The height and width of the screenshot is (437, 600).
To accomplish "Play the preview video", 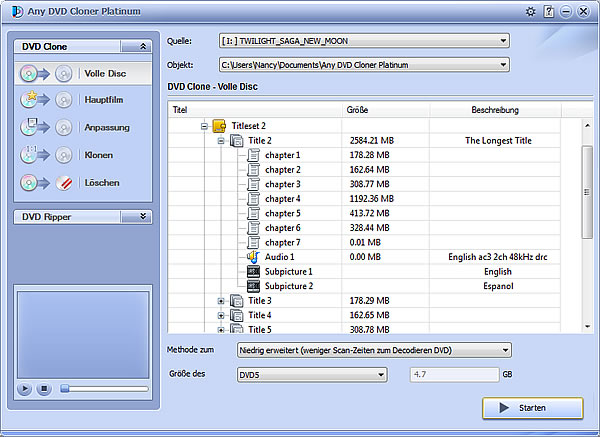I will (24, 389).
